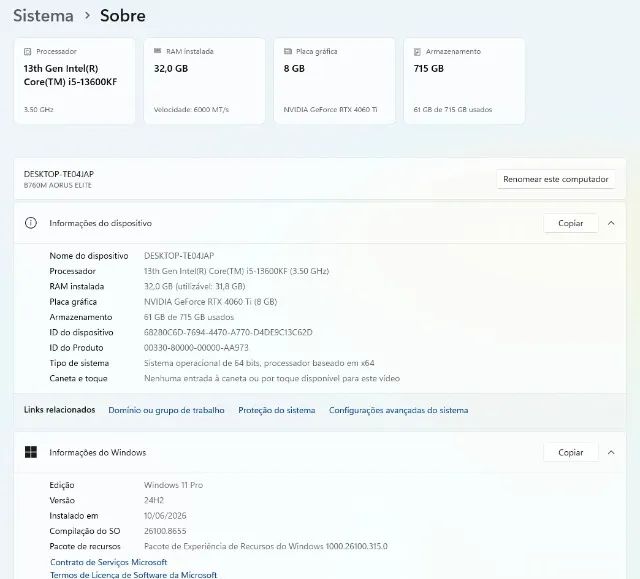640x579 pixels.
Task: Select the Pacote de recursos value
Action: click(x=266, y=546)
